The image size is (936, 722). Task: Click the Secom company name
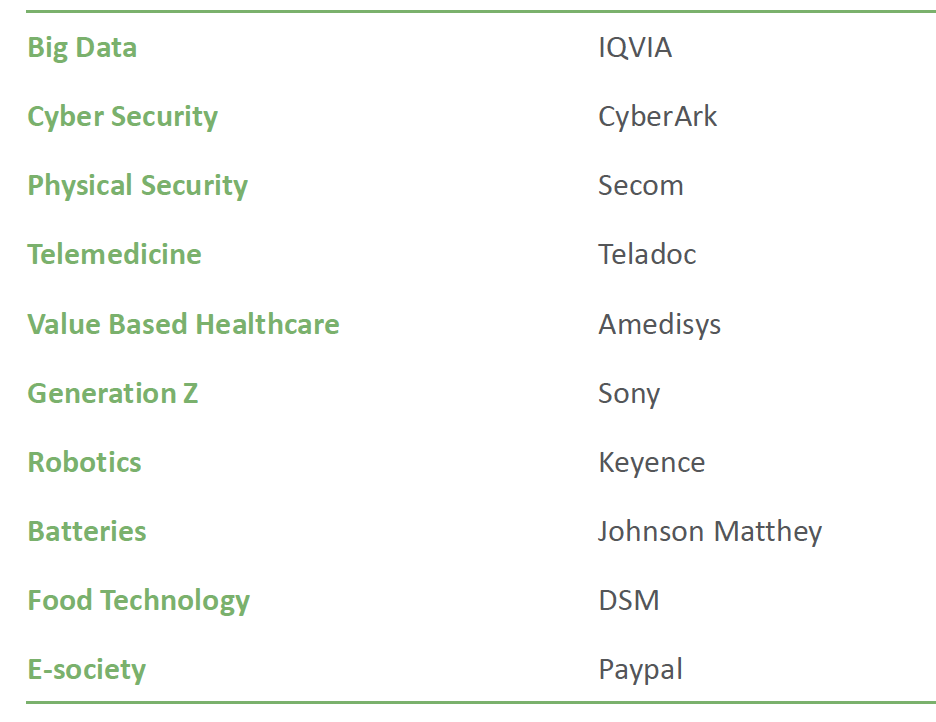pos(640,185)
